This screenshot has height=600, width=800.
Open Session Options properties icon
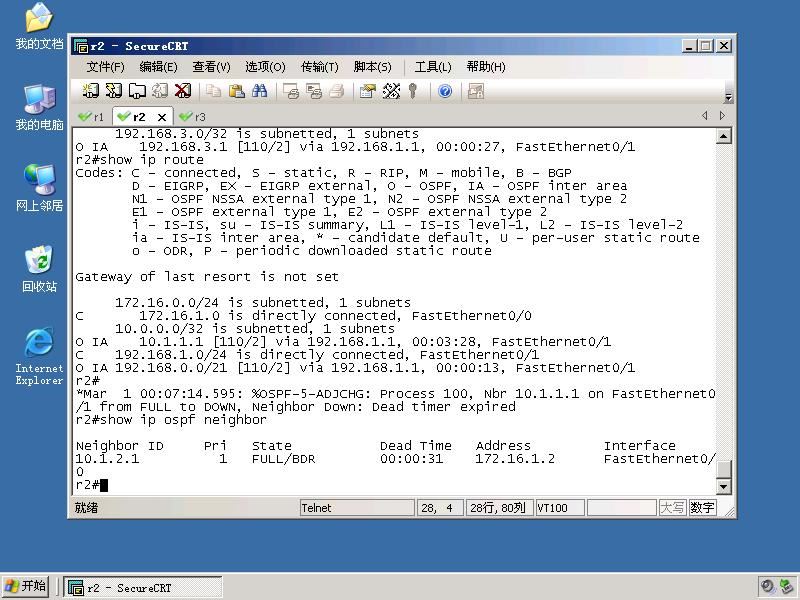tap(367, 91)
